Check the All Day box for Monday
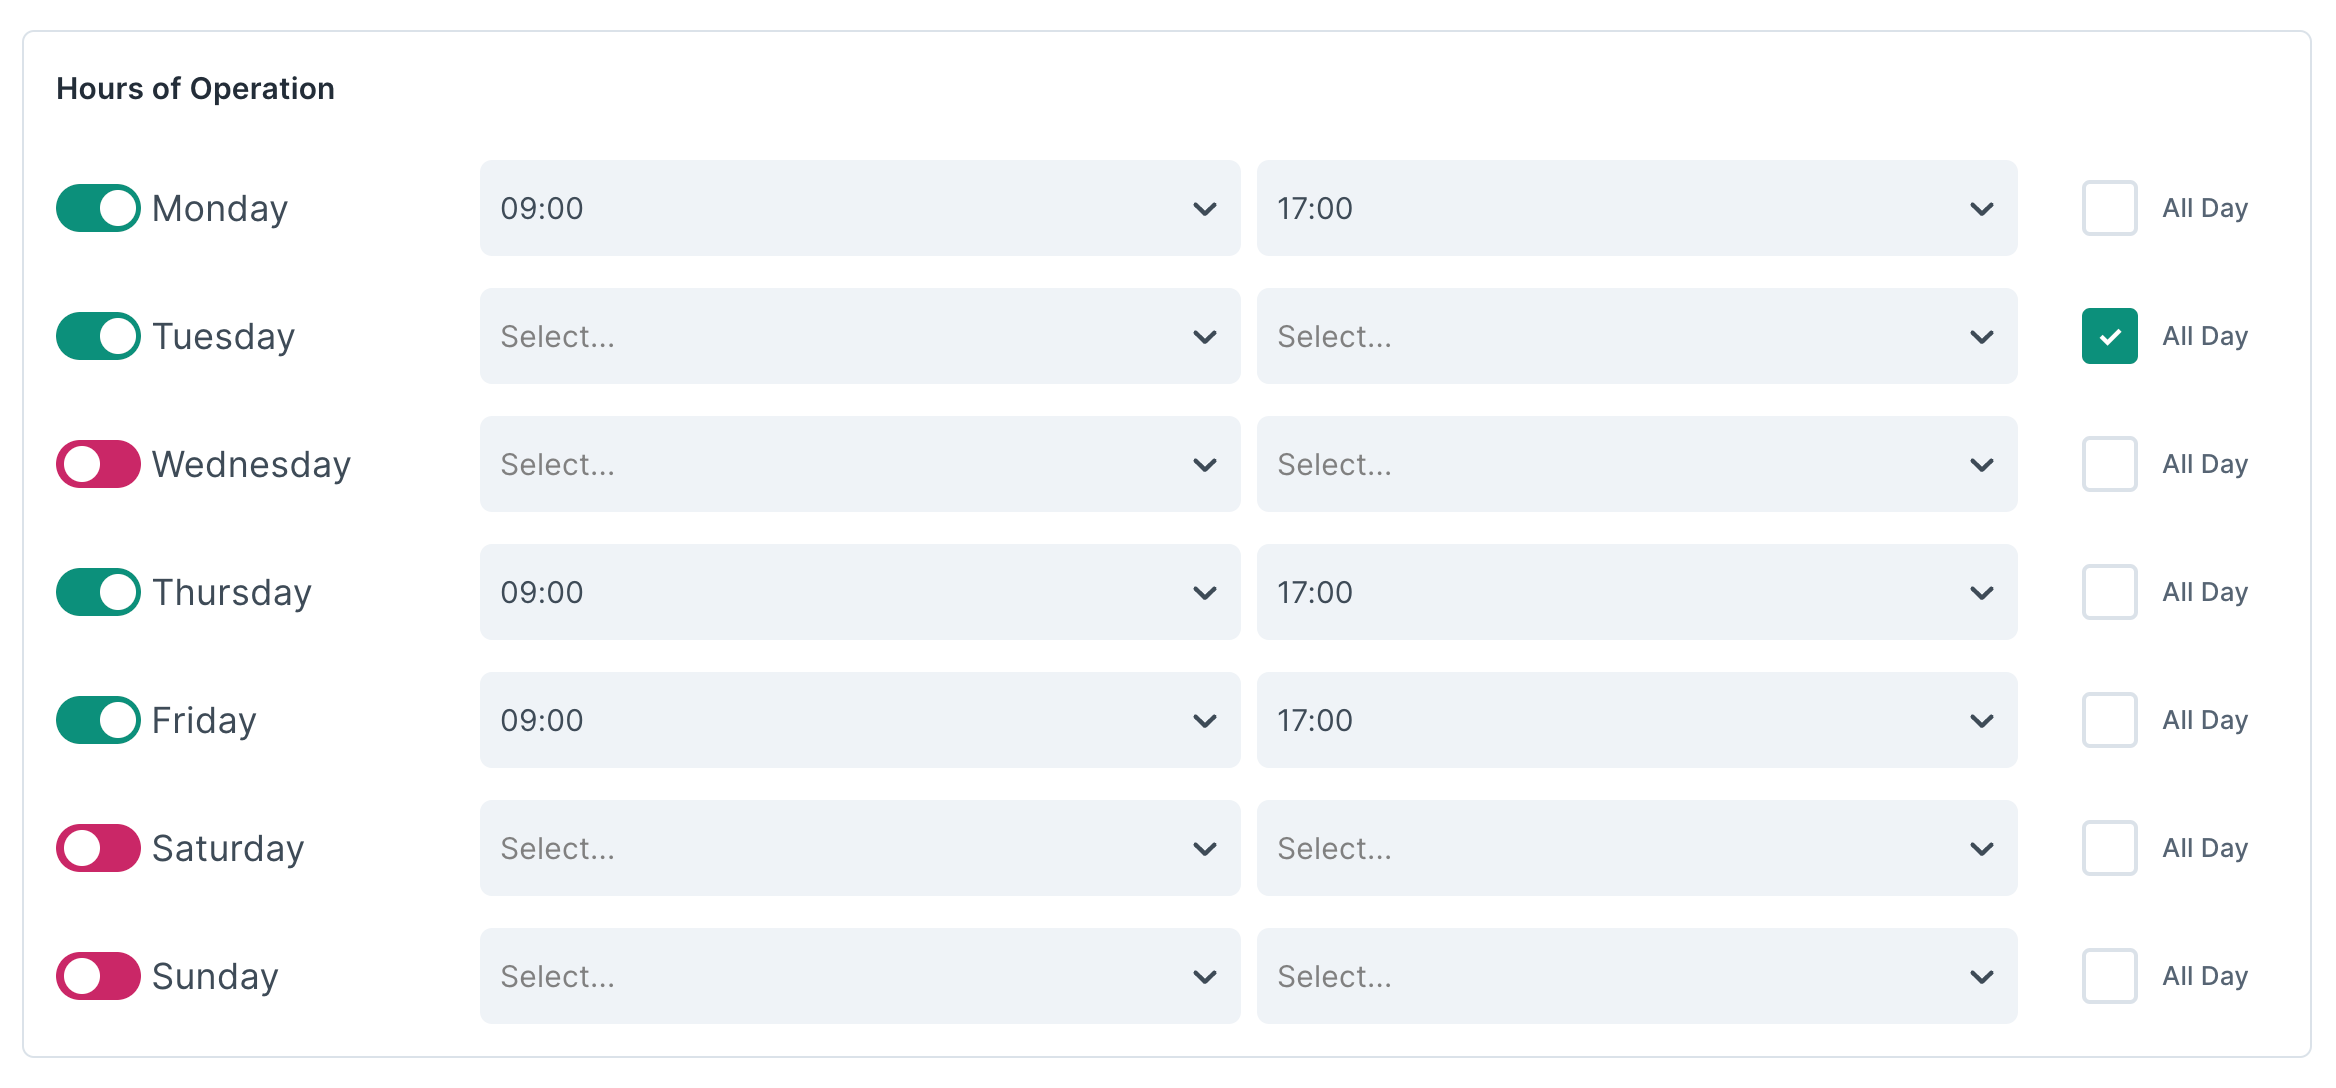 (2109, 208)
